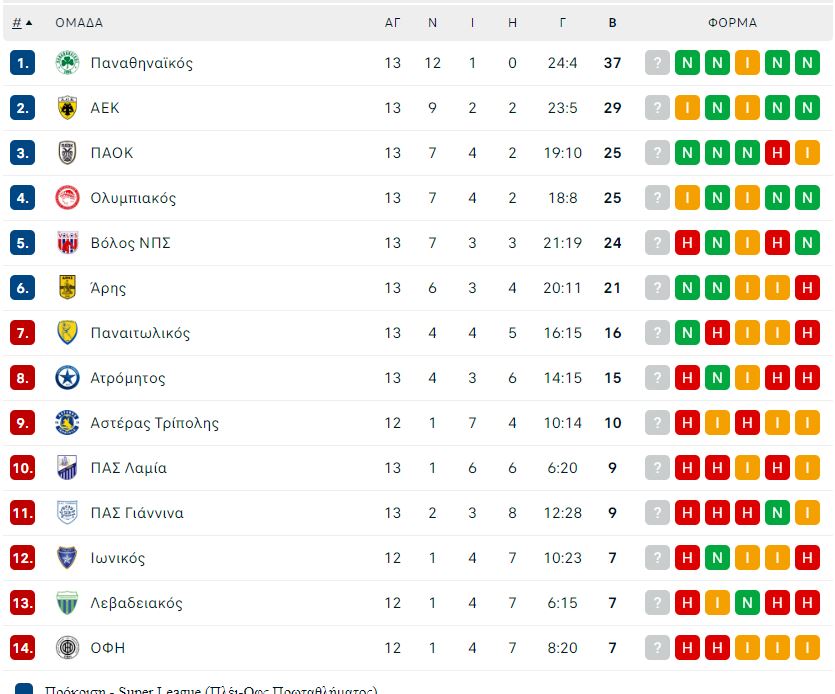Click the rank 14 position badge
835x694 pixels.
coord(22,648)
